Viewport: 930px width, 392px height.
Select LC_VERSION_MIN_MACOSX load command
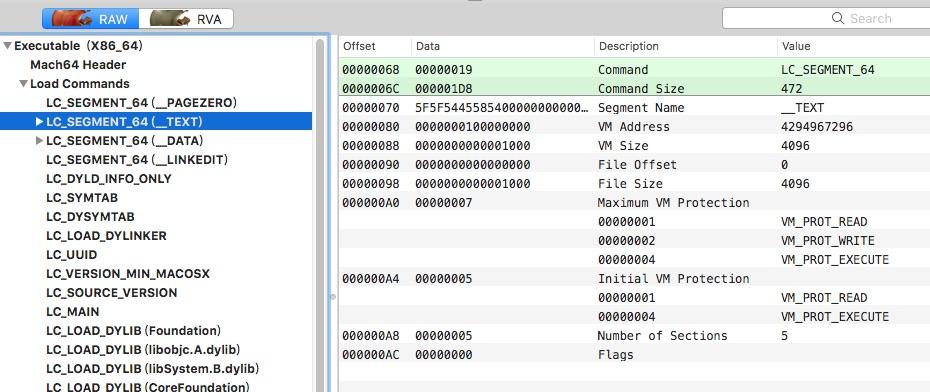pyautogui.click(x=128, y=273)
